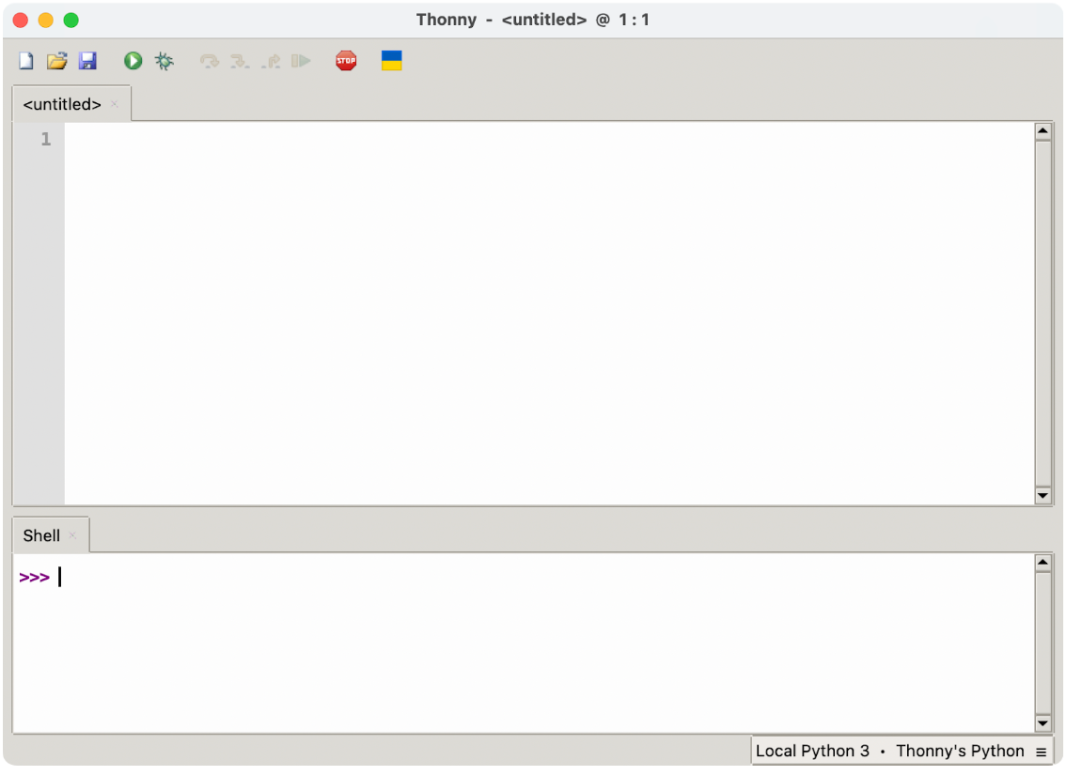Stop the backend with red STOP icon
This screenshot has width=1065, height=771.
point(346,61)
